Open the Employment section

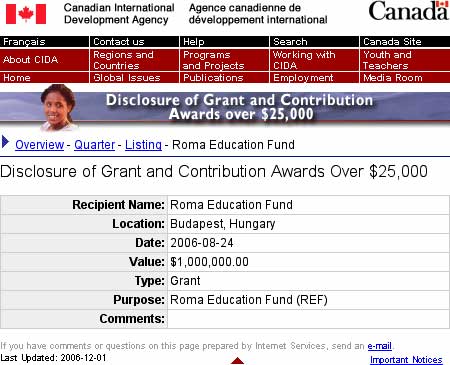click(303, 78)
